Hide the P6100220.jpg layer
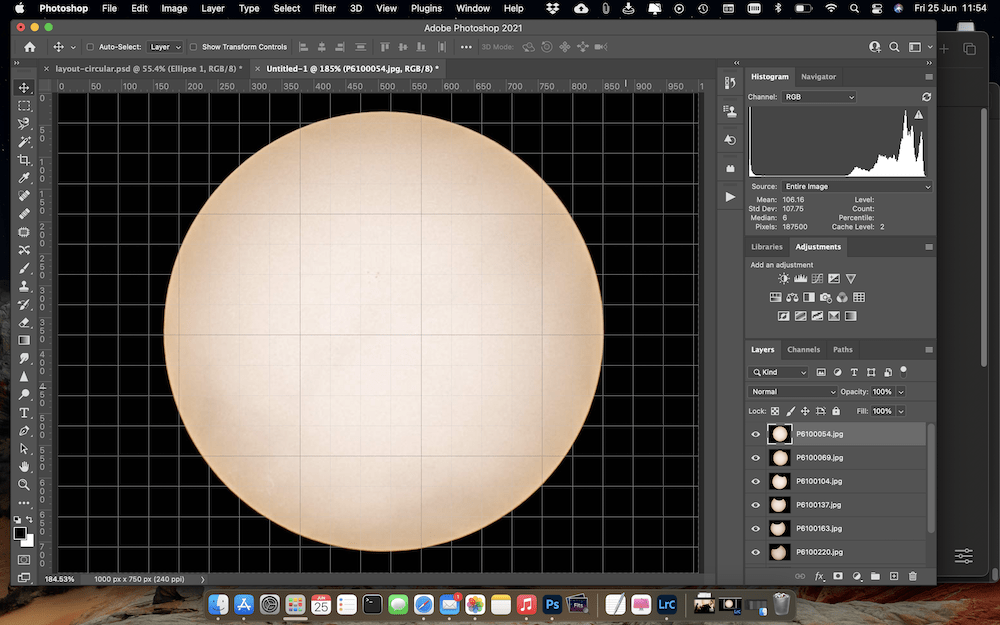 756,552
